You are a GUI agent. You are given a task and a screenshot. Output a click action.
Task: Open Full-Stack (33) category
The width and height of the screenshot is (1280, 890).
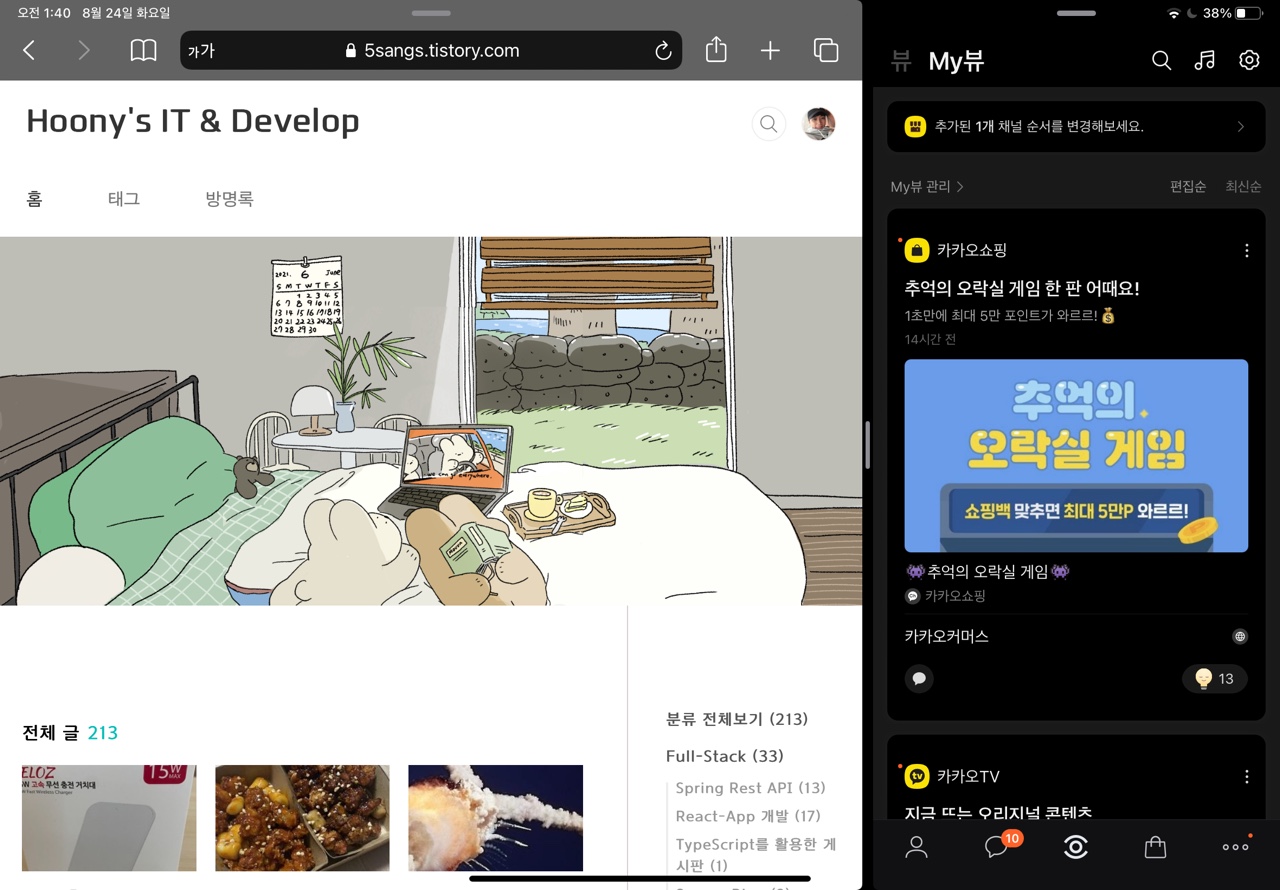point(725,756)
